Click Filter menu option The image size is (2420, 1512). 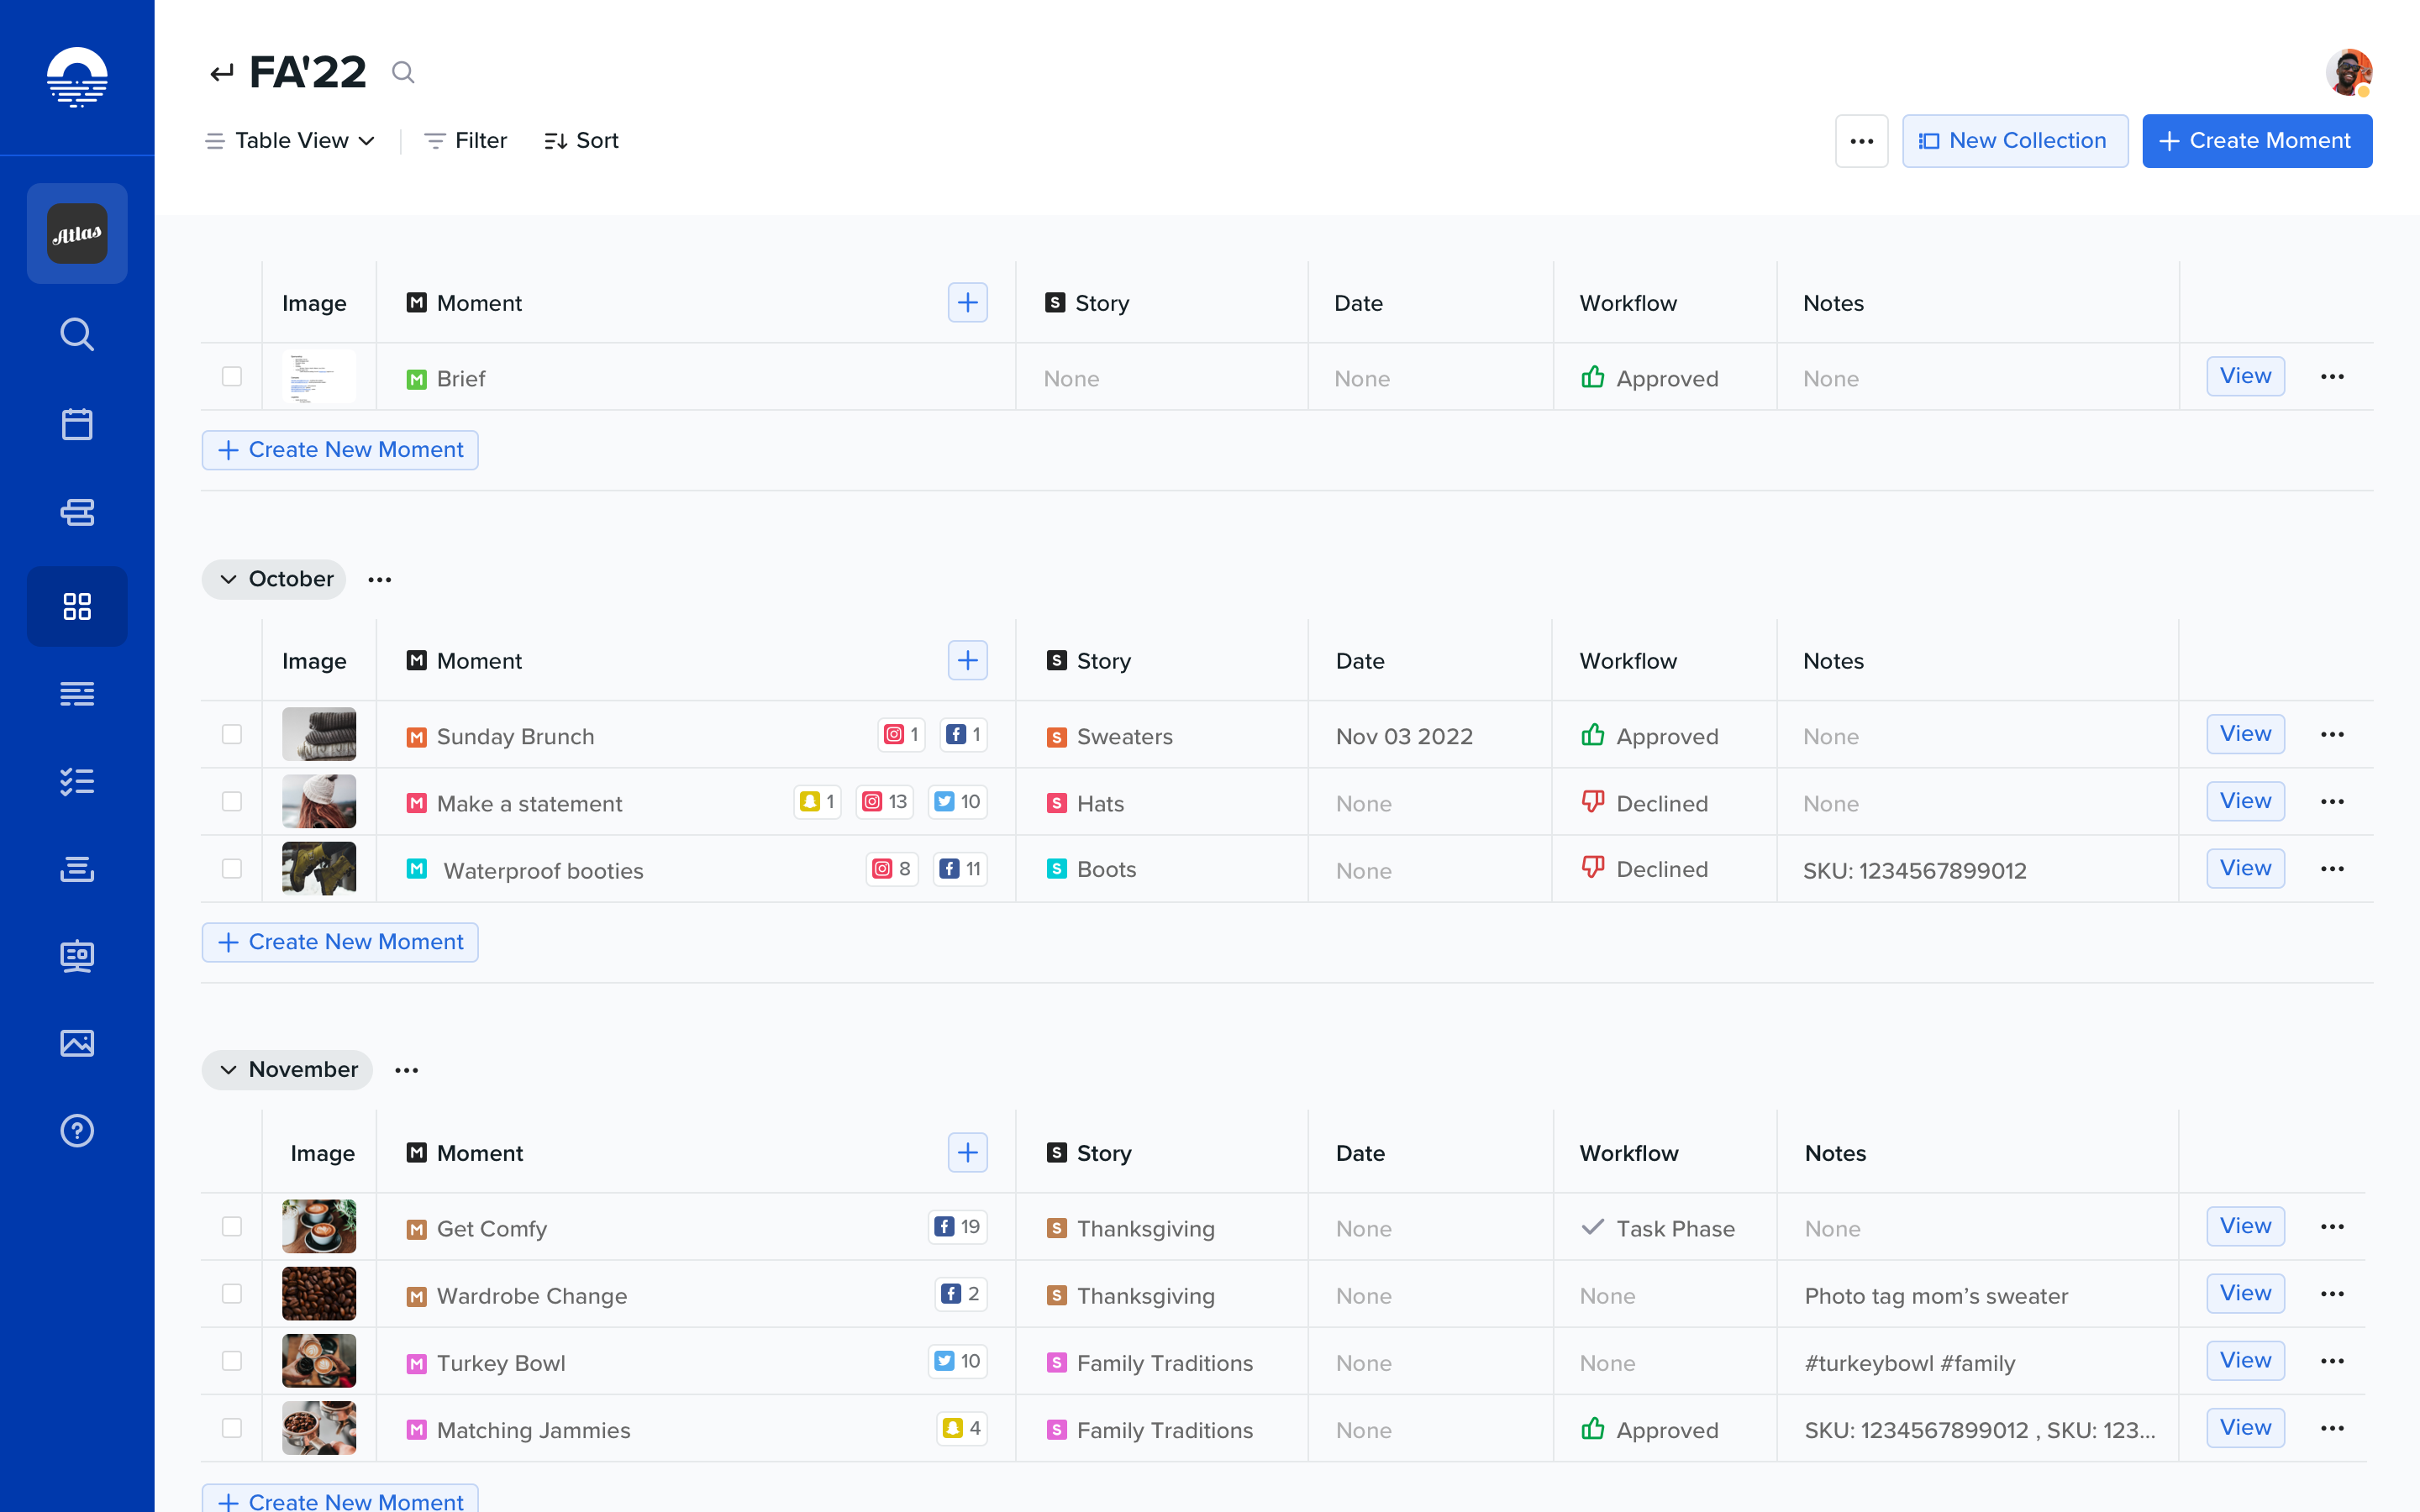pos(461,139)
